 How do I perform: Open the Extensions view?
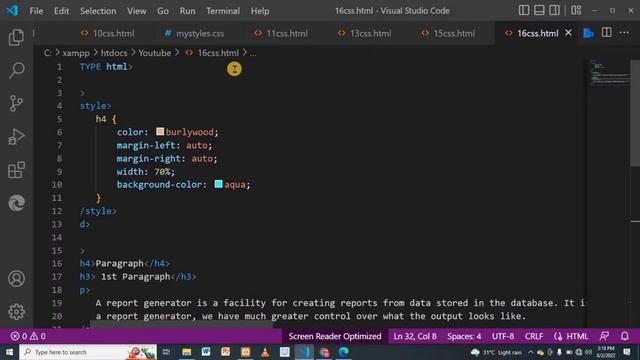click(16, 170)
